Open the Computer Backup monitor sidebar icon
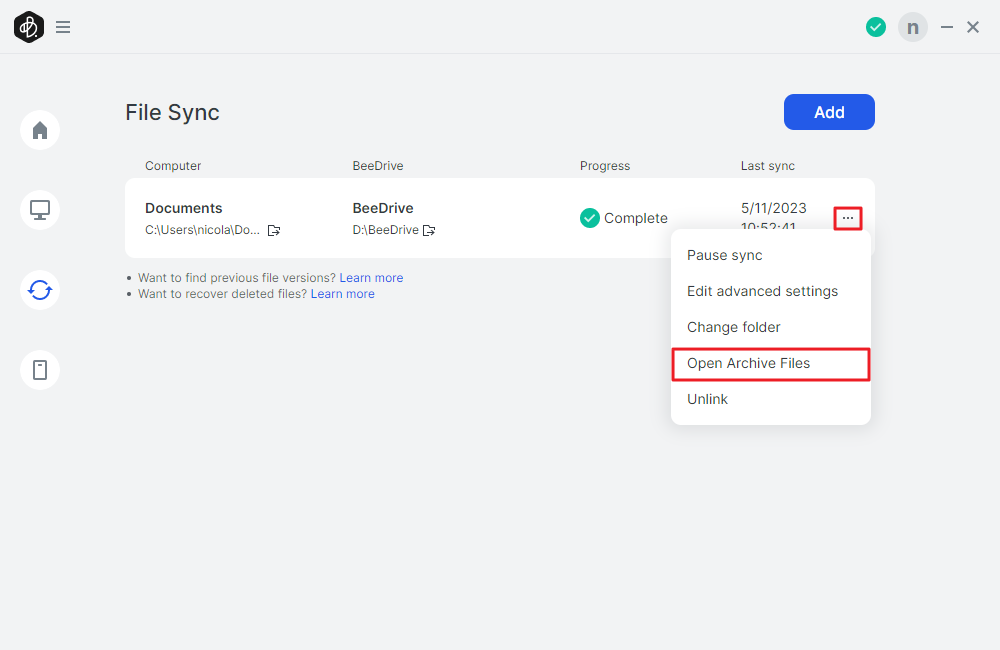 40,210
